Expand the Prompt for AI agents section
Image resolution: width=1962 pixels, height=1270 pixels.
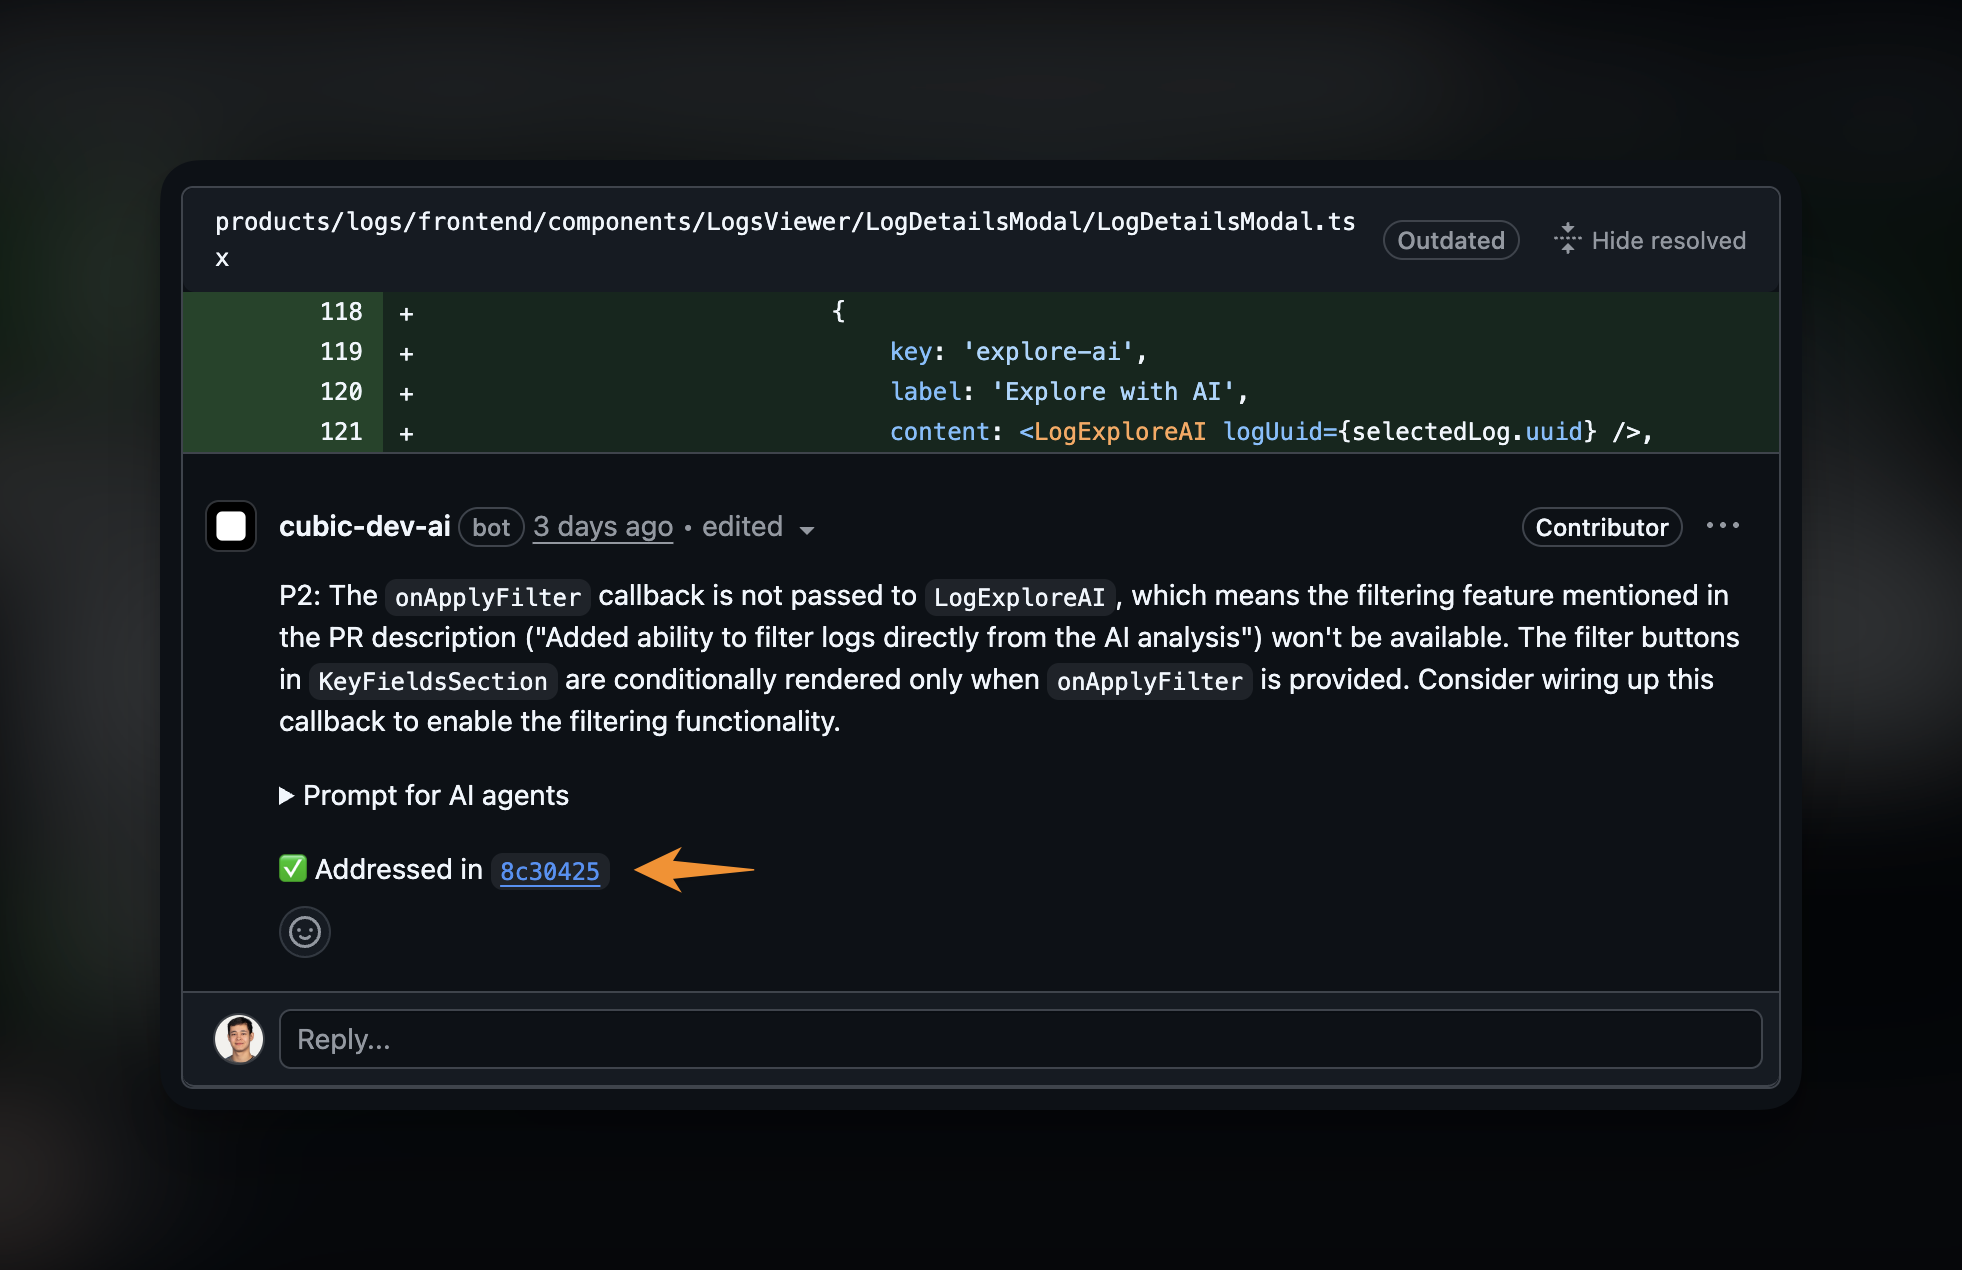click(x=424, y=795)
